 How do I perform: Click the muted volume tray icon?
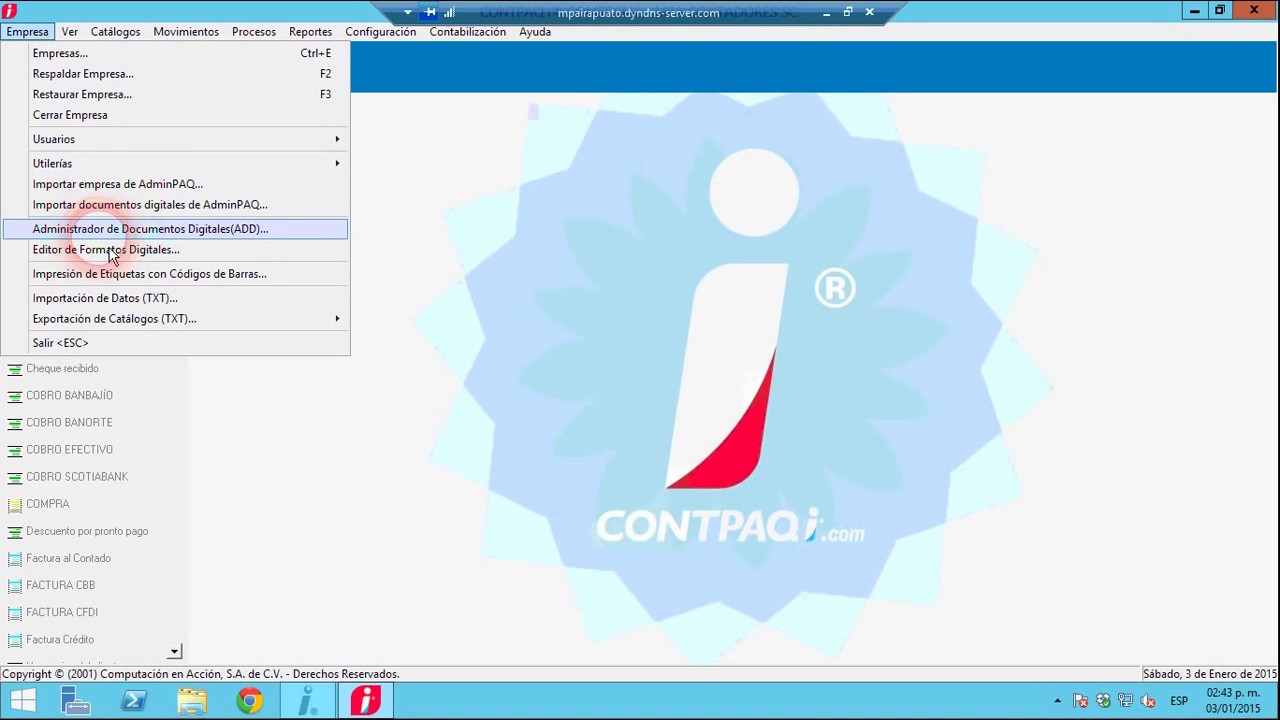[x=1149, y=701]
